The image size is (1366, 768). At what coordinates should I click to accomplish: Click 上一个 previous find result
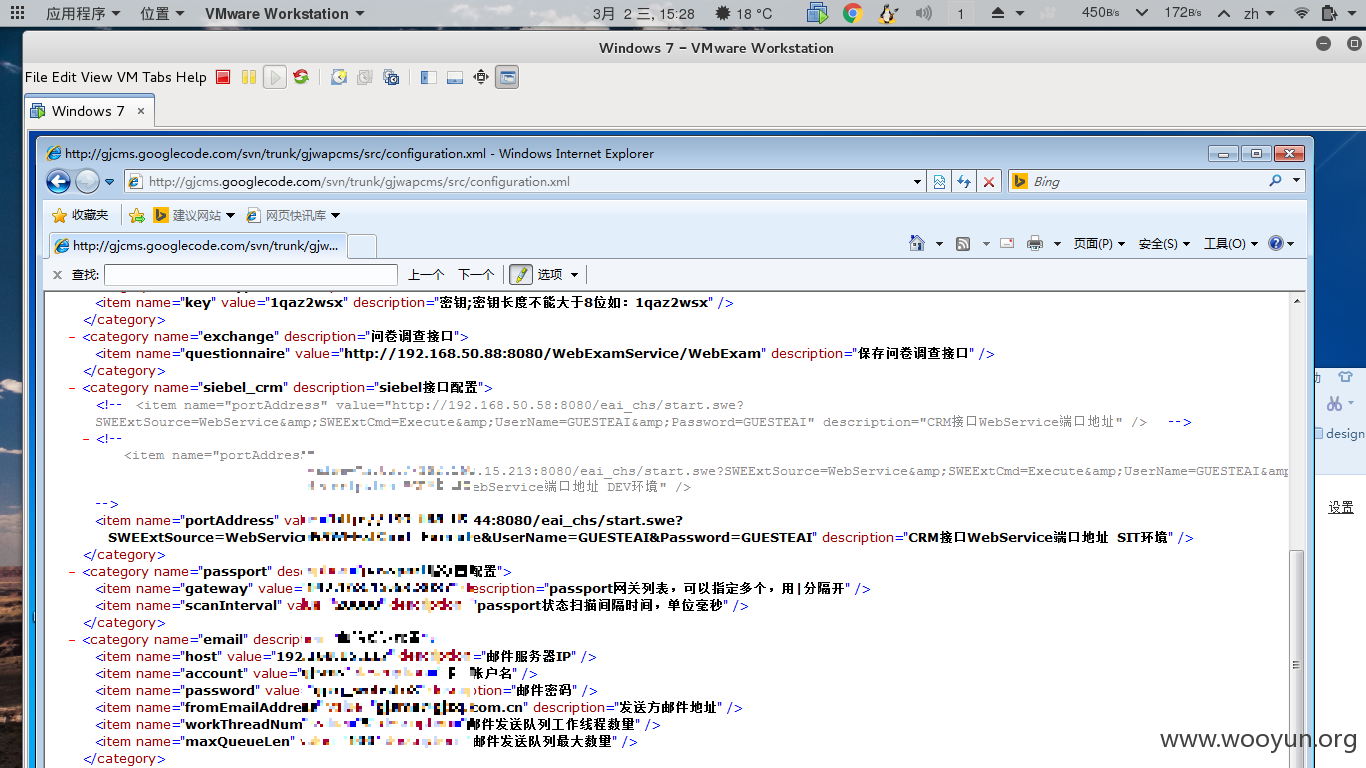pos(426,275)
